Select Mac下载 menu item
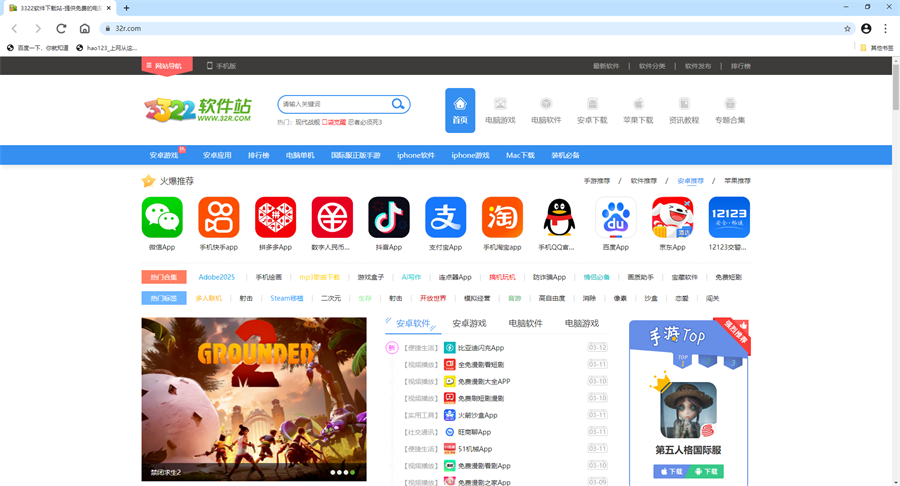This screenshot has width=900, height=486. (x=520, y=155)
